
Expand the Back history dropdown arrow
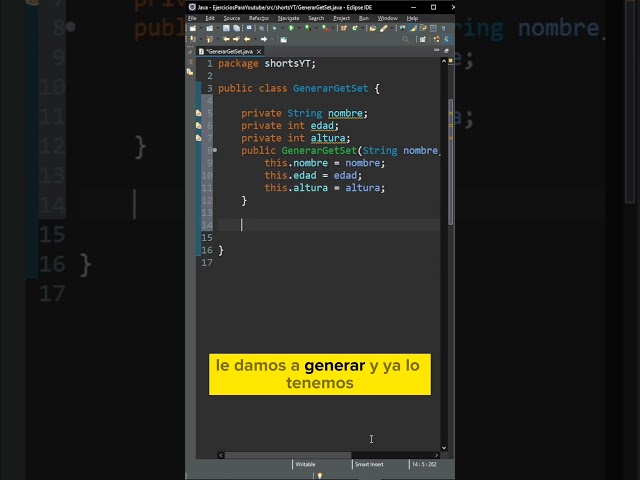coord(256,39)
